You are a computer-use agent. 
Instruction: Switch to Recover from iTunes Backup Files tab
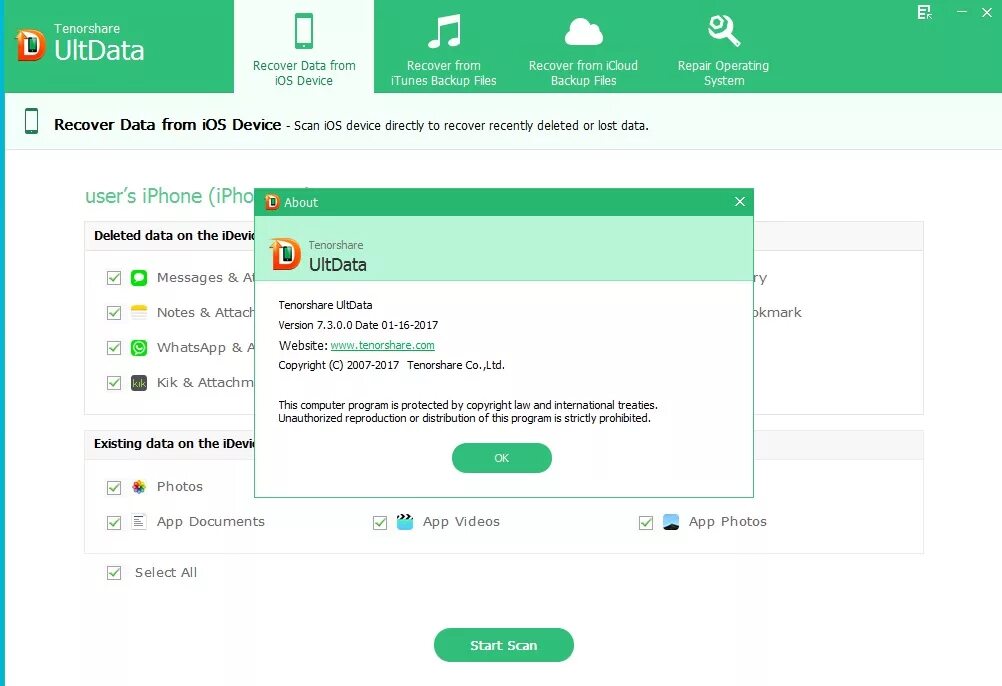443,47
